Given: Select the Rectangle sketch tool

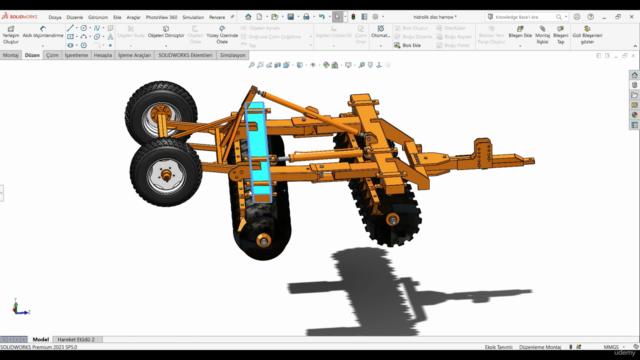Looking at the screenshot, I should [x=70, y=37].
